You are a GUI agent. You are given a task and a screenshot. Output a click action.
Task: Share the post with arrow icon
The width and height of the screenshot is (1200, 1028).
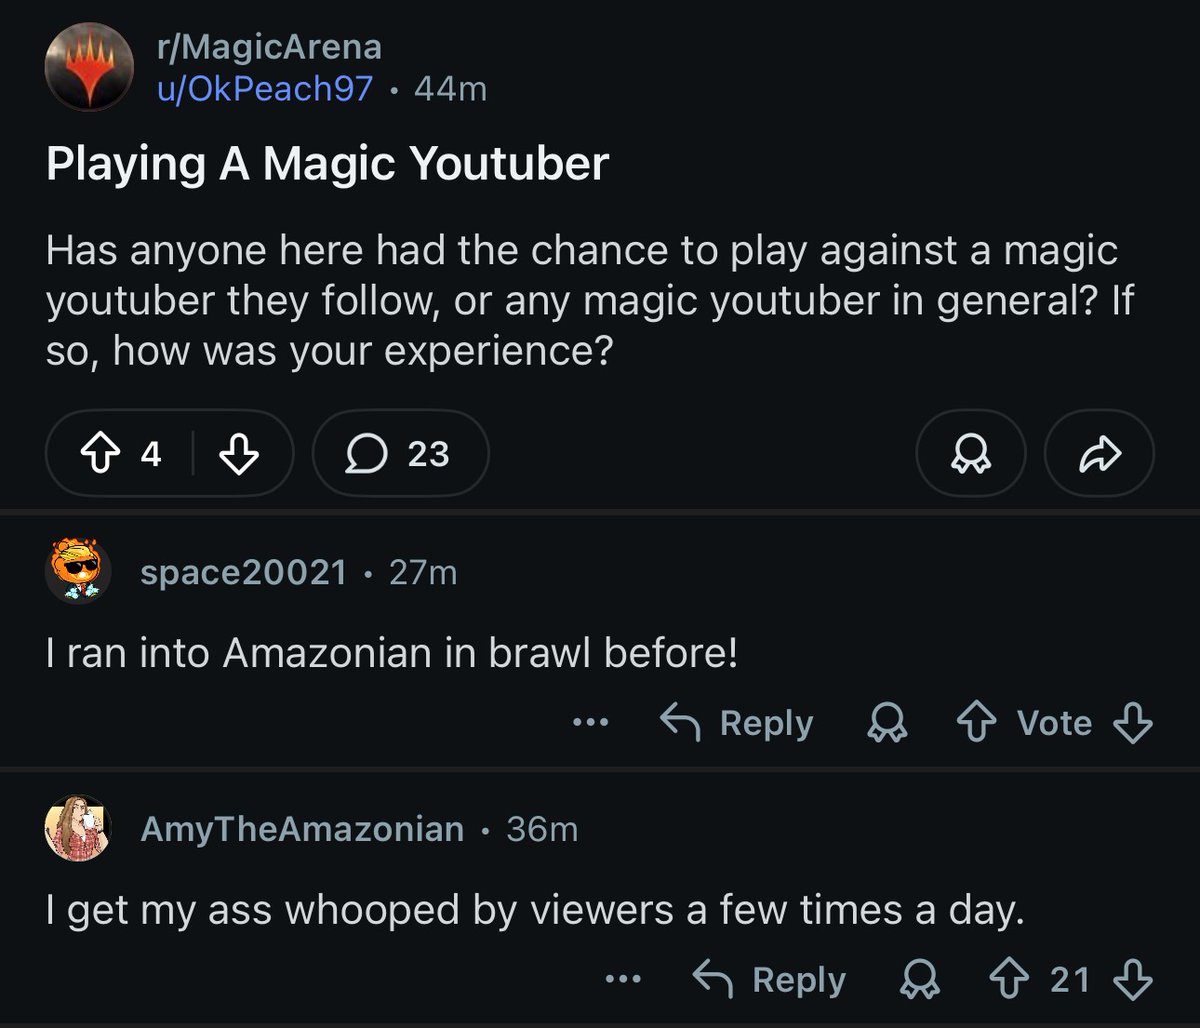coord(1098,454)
